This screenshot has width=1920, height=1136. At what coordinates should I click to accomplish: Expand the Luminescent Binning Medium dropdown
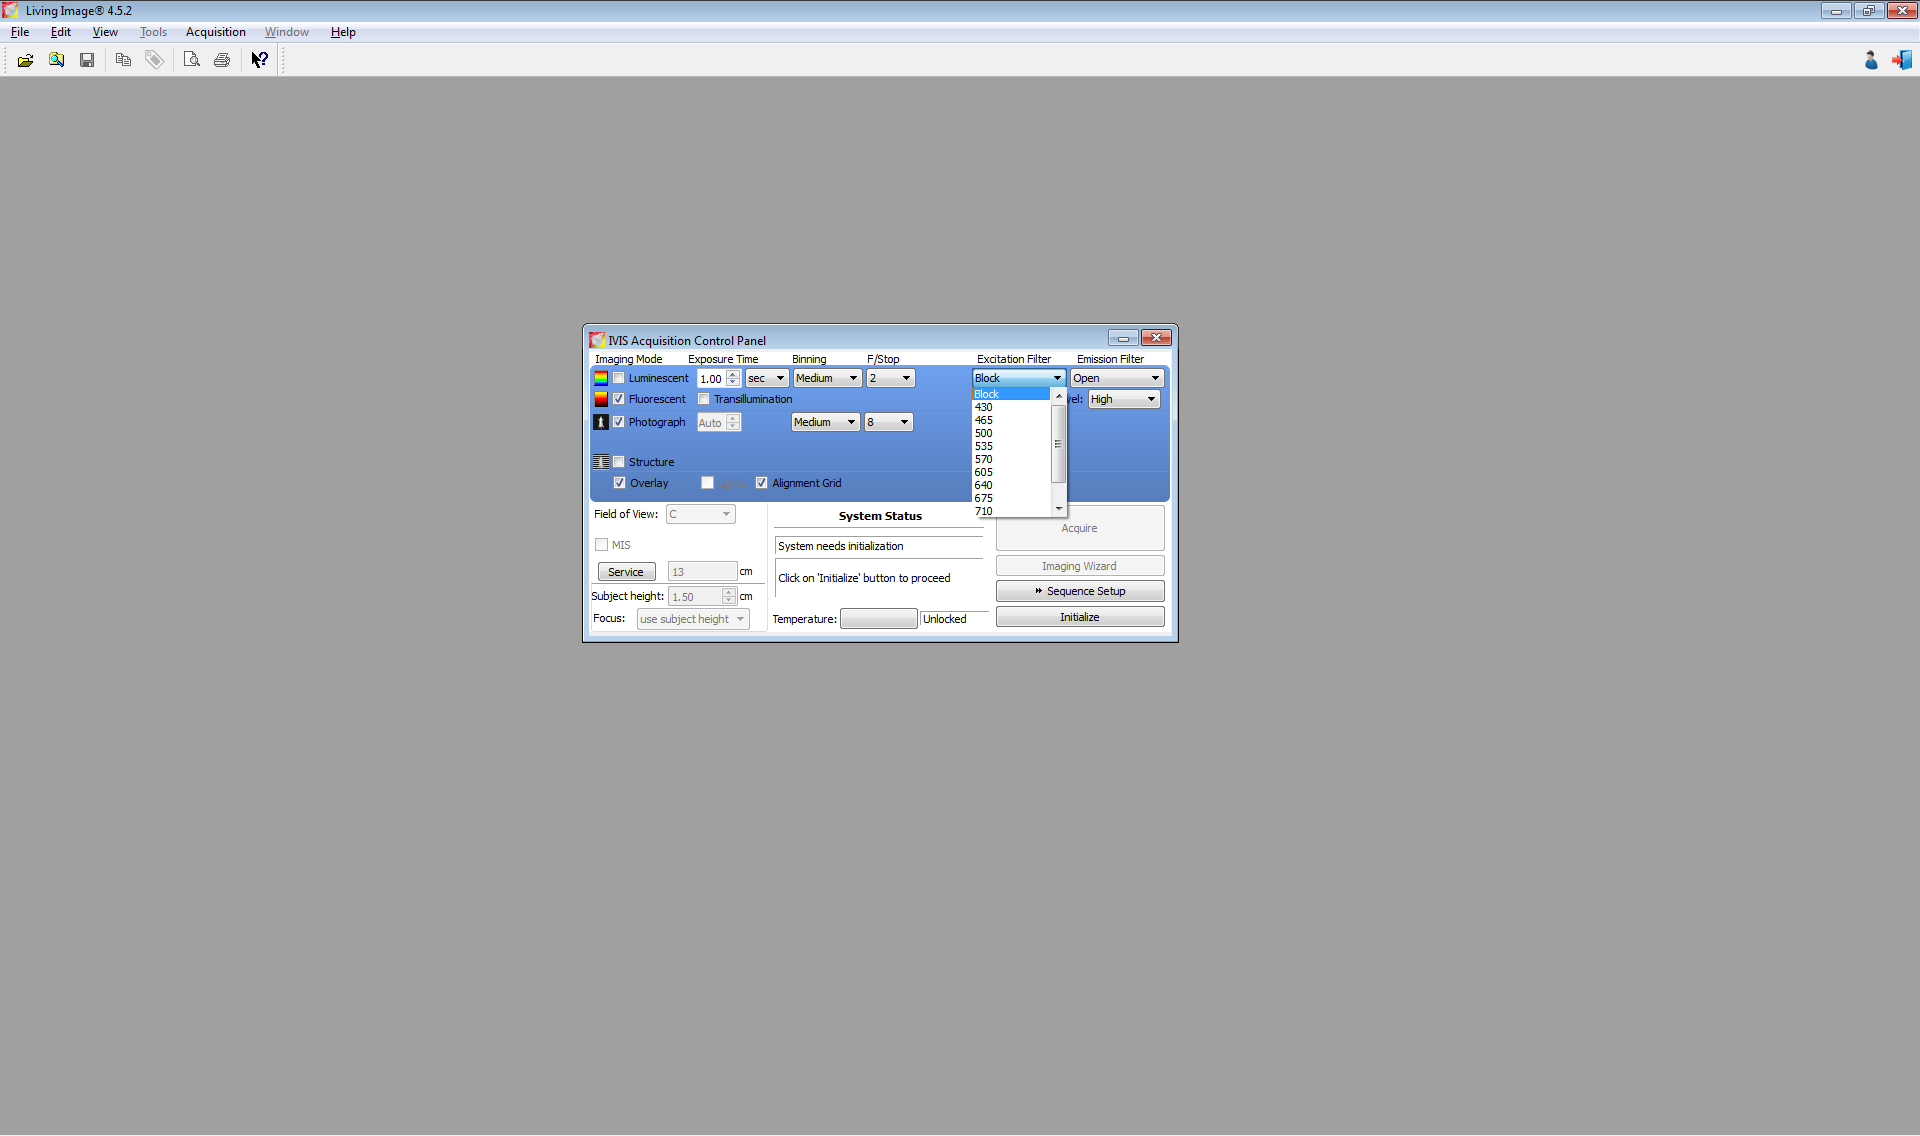click(826, 378)
